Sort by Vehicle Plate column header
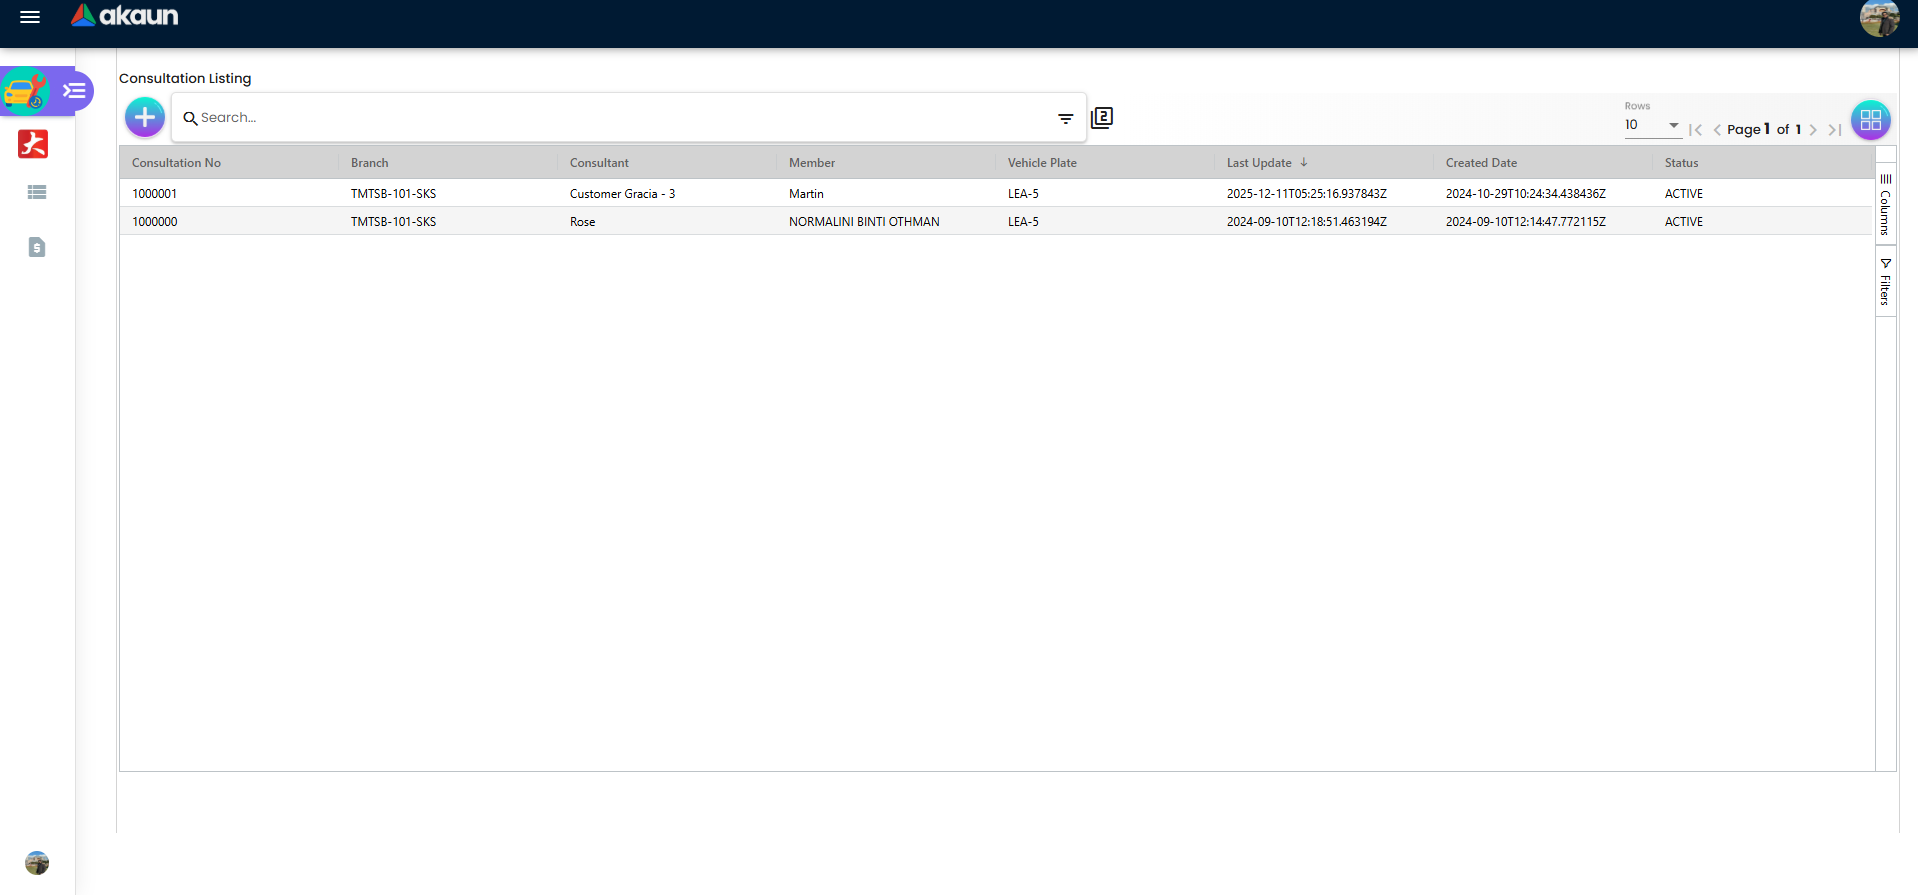Viewport: 1918px width, 895px height. tap(1042, 163)
